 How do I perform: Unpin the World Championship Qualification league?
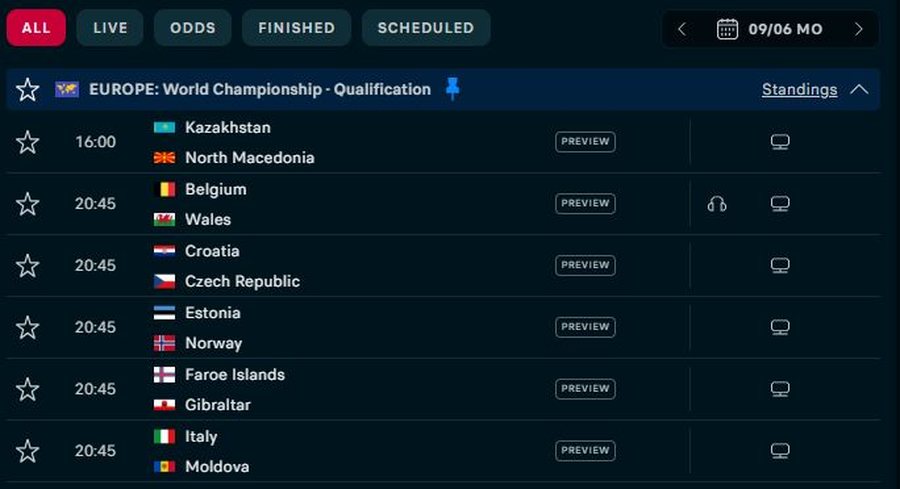coord(452,89)
